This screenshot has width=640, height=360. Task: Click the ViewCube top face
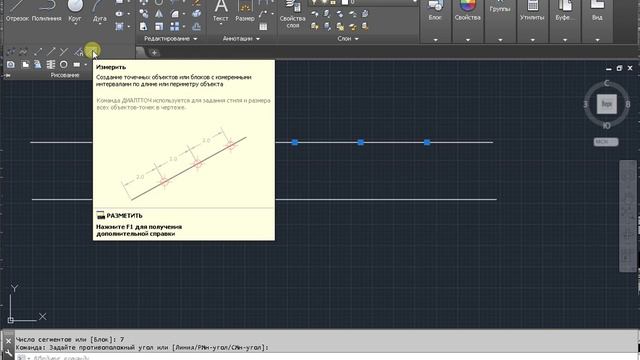[x=607, y=104]
